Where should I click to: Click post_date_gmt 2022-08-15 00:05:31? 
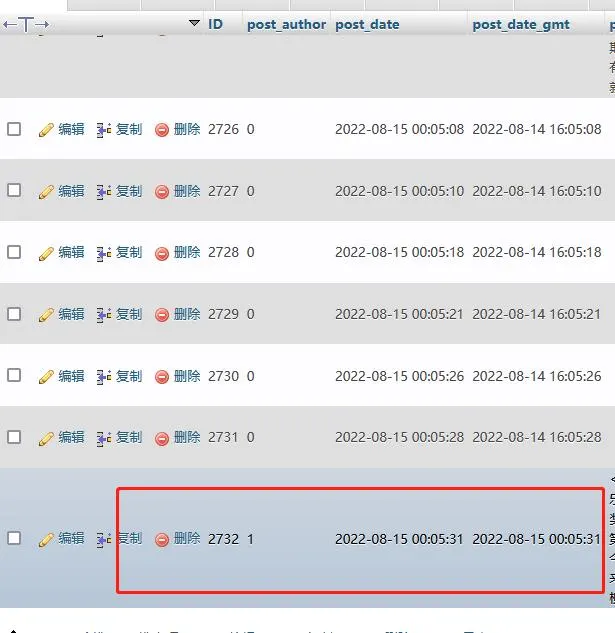click(536, 539)
